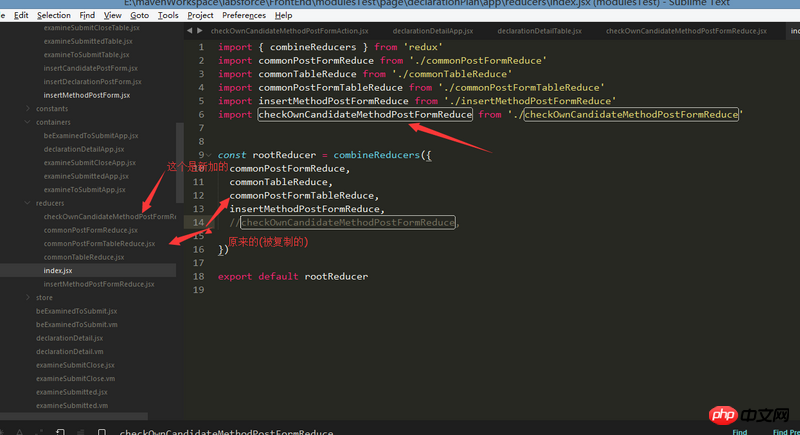Expand the constants folder
Image resolution: width=800 pixels, height=435 pixels.
tap(28, 108)
